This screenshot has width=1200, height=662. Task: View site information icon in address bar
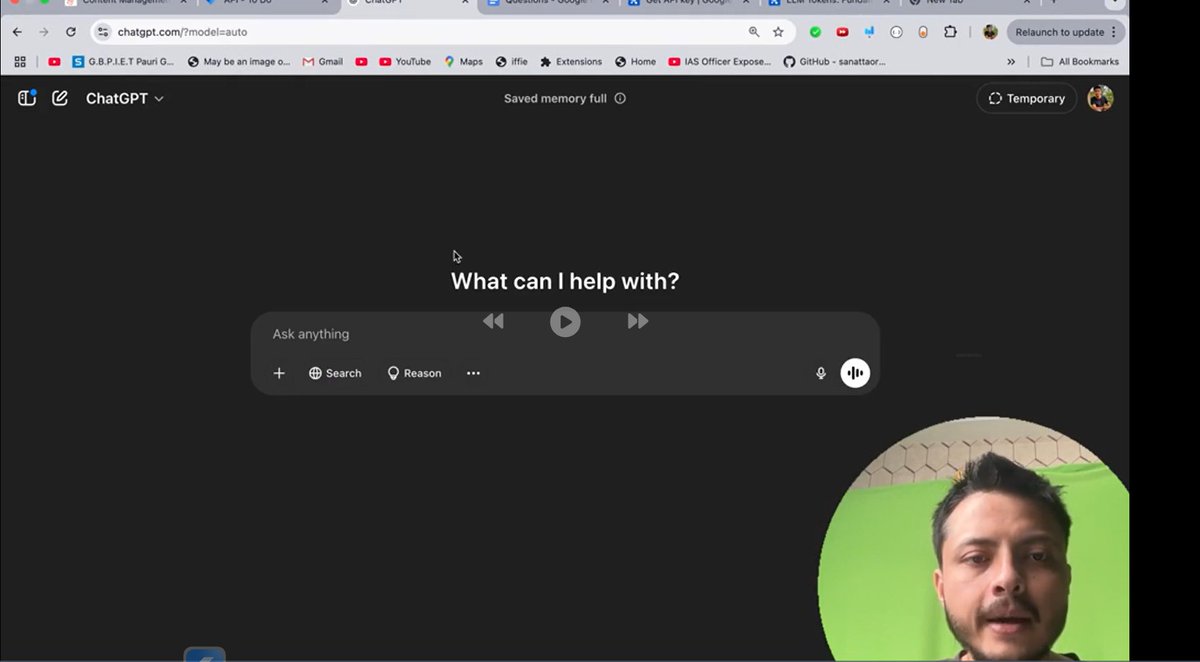pos(102,32)
